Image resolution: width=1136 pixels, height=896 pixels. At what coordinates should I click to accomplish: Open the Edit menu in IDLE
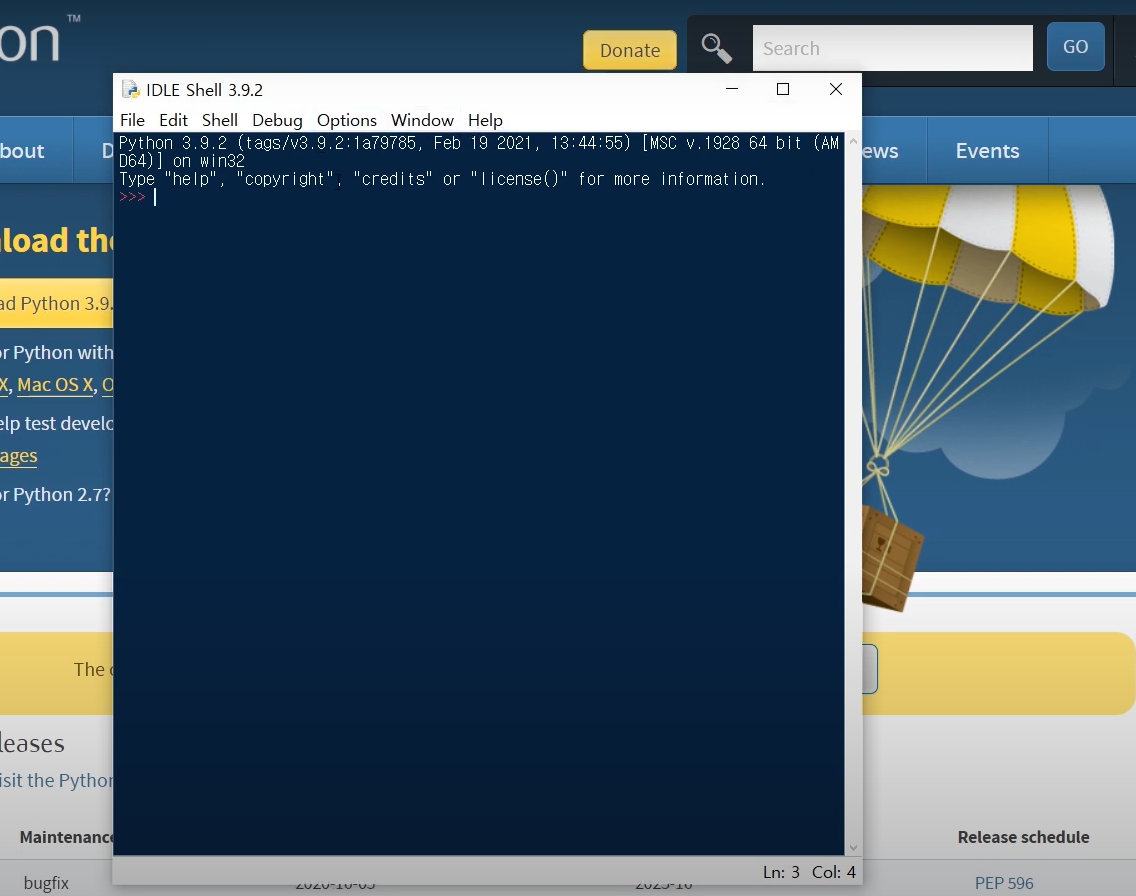tap(173, 120)
